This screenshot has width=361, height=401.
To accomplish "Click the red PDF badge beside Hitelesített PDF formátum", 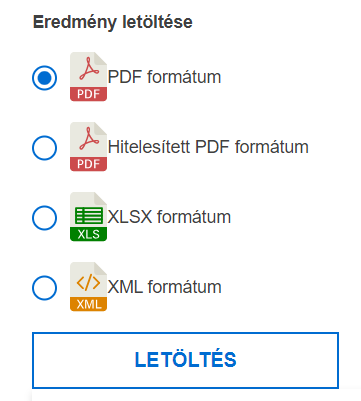I will point(88,164).
